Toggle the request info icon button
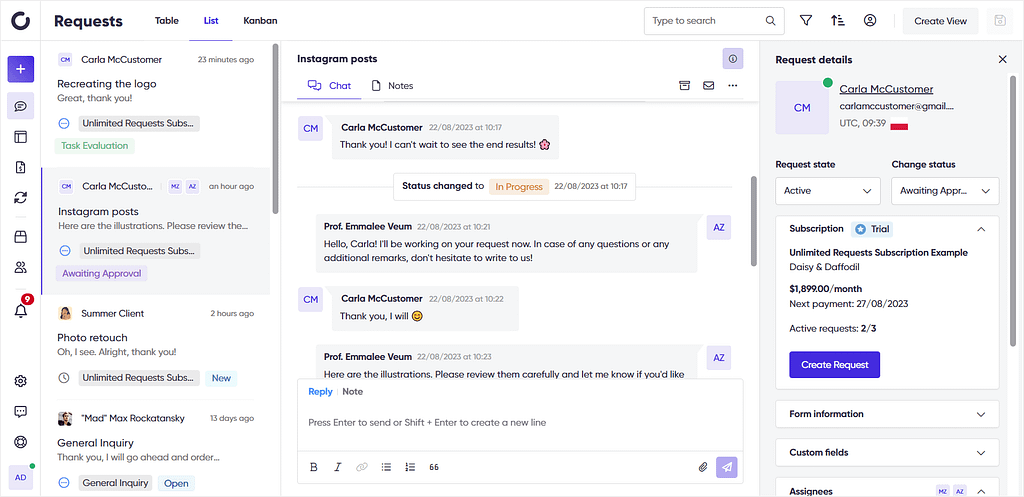The height and width of the screenshot is (497, 1024). click(733, 59)
